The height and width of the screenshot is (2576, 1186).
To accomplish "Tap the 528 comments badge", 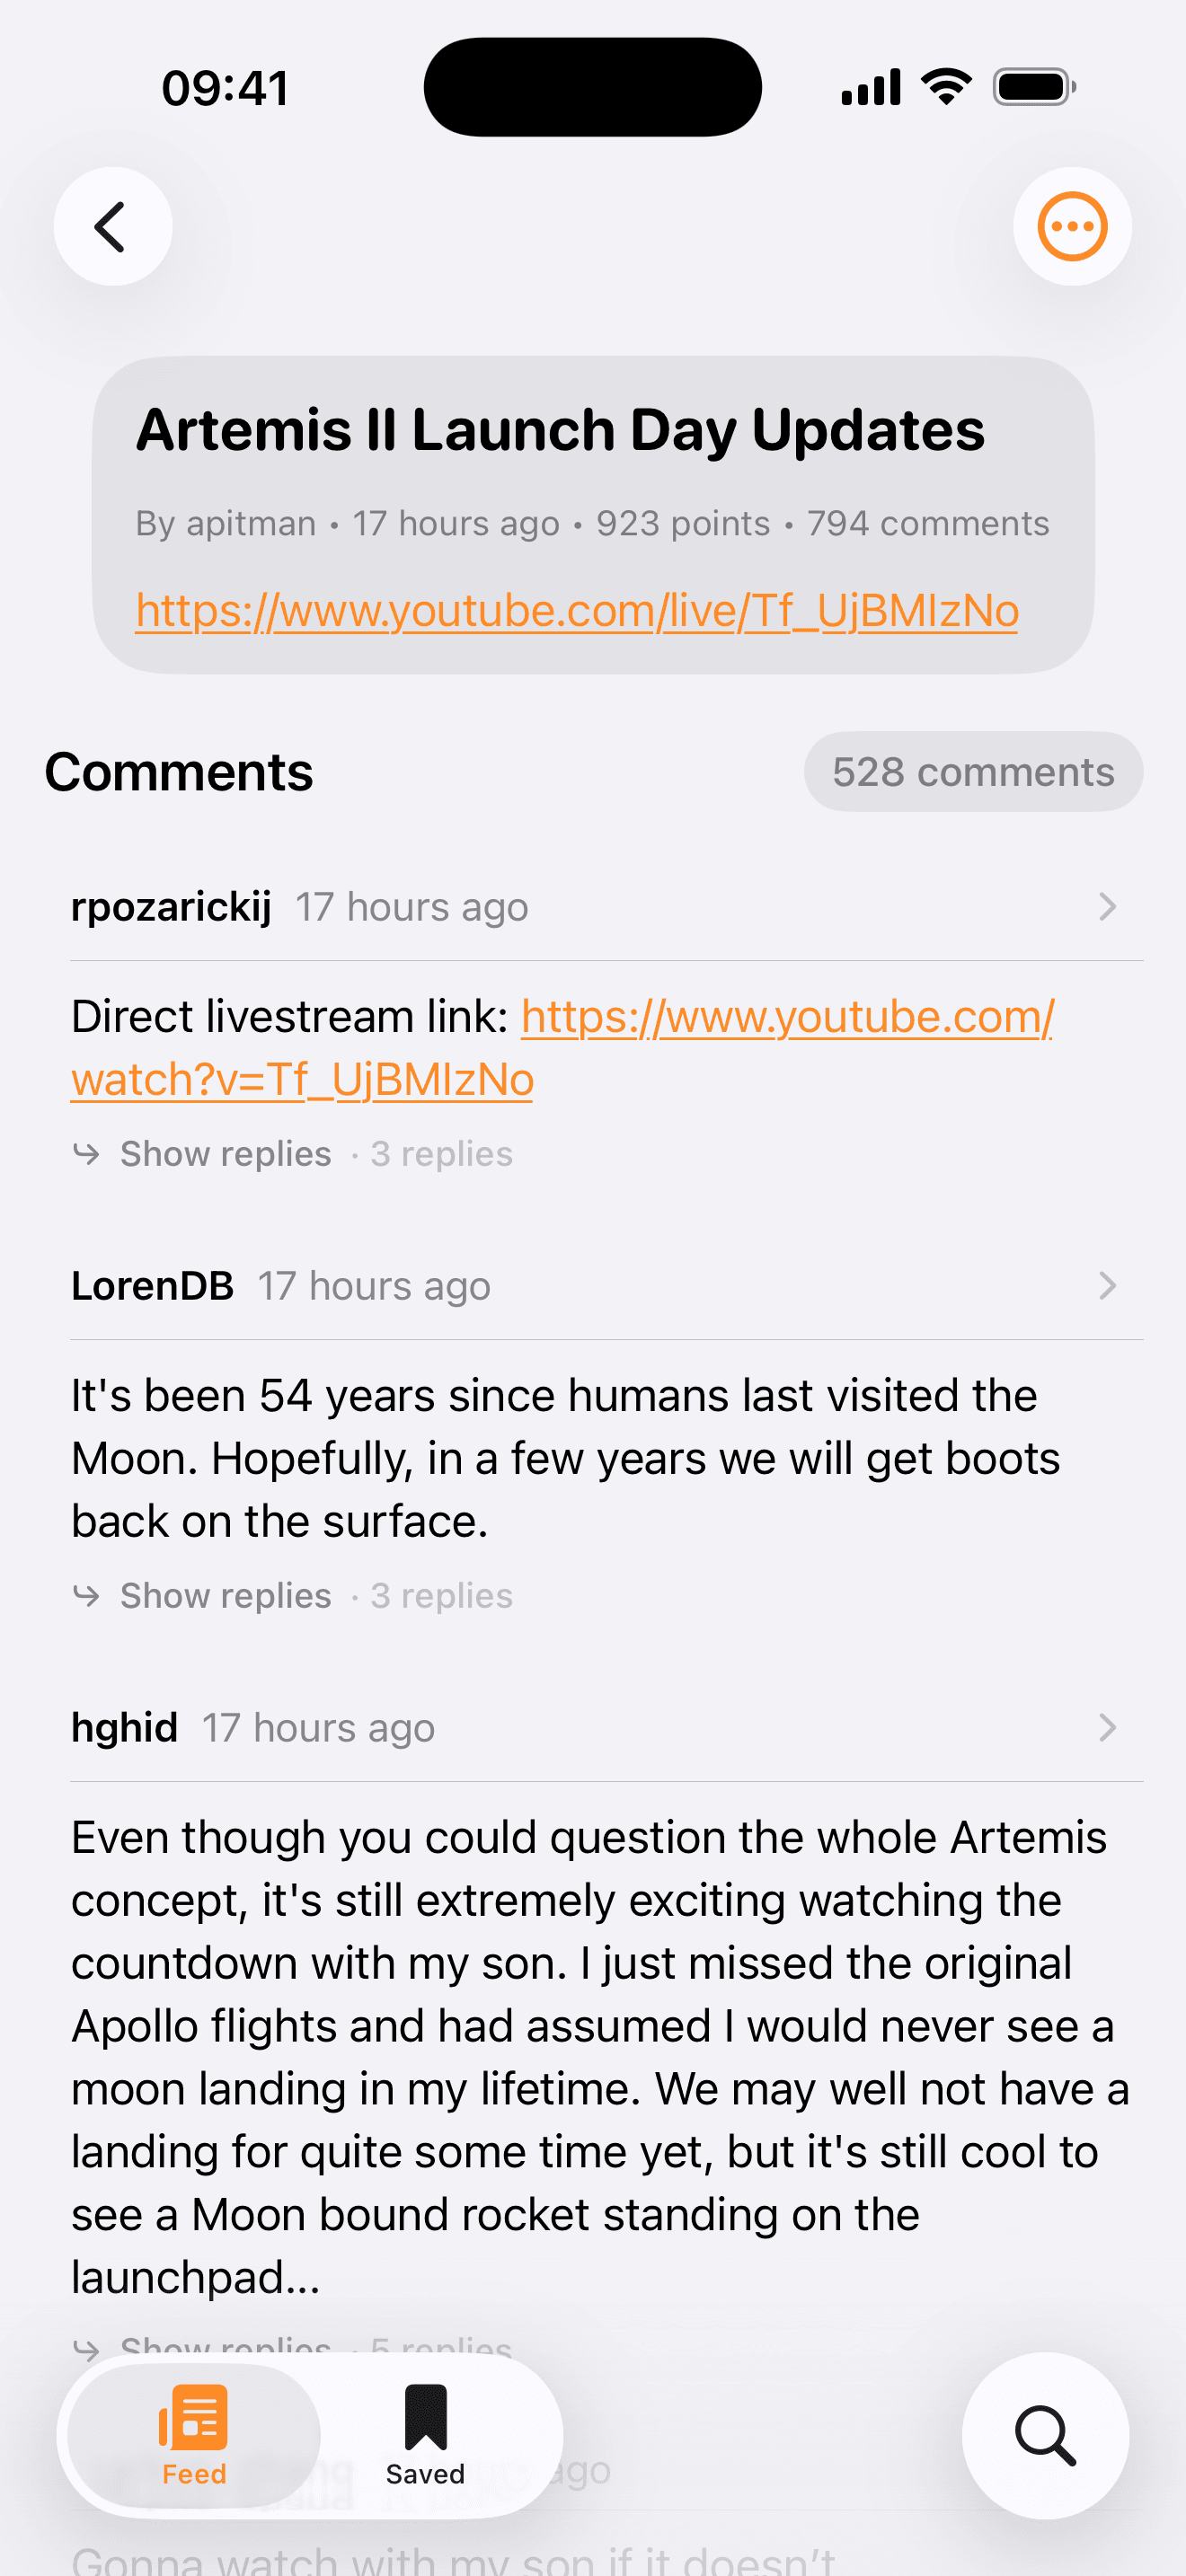I will [x=973, y=772].
